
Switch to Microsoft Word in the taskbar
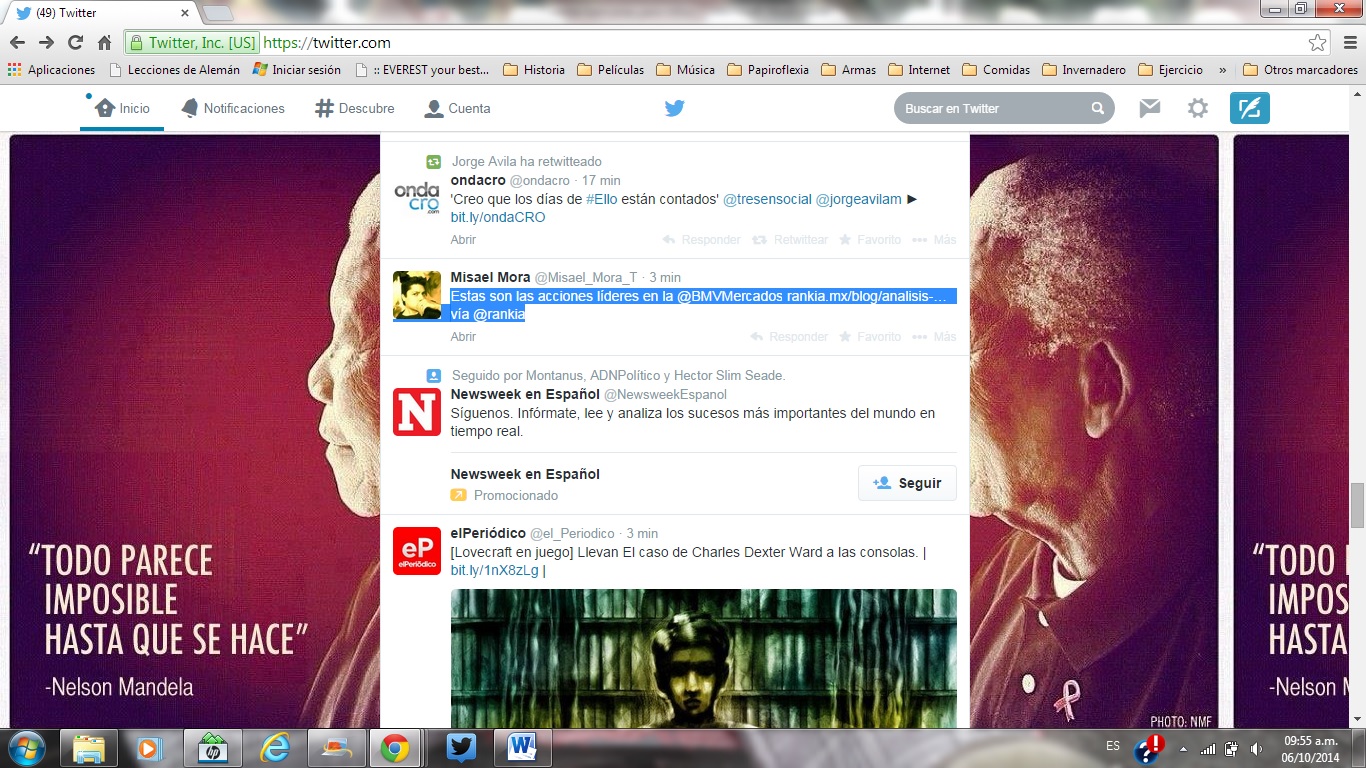[x=523, y=748]
